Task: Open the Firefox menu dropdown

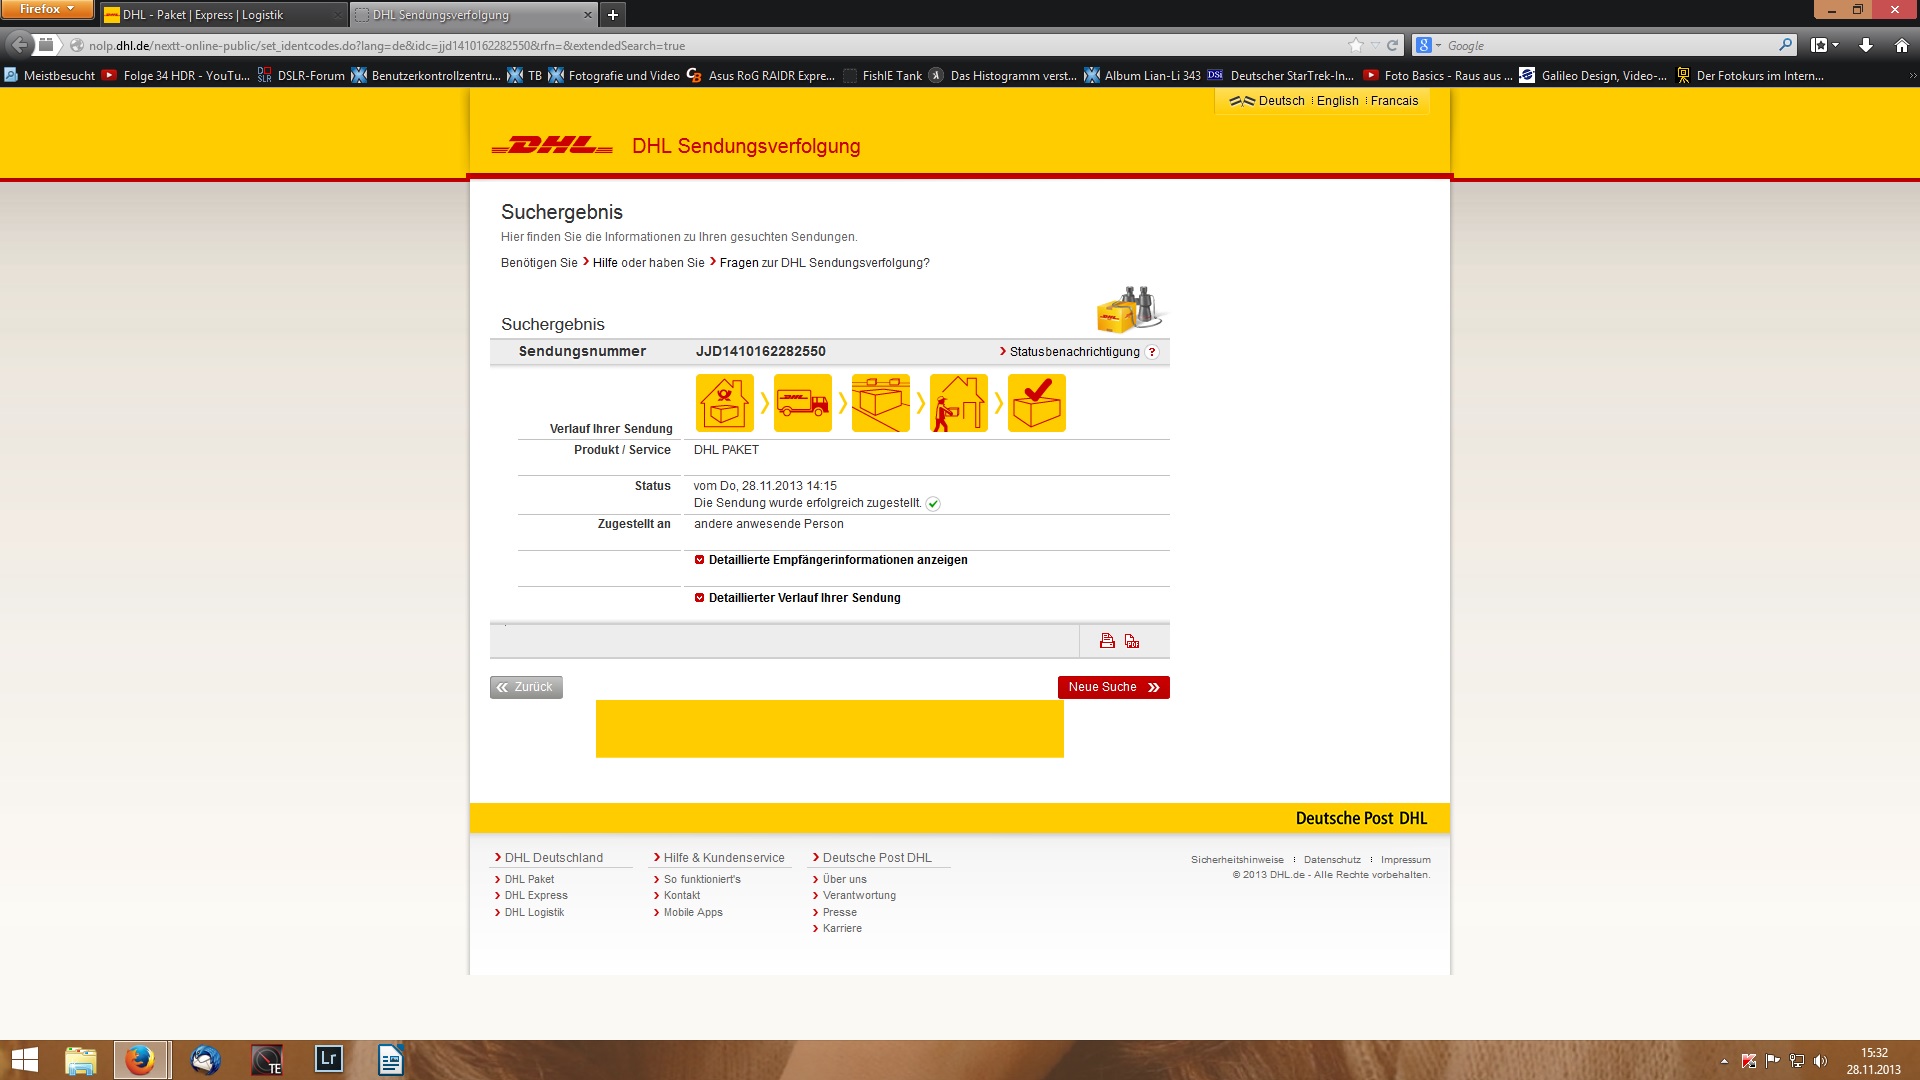Action: tap(46, 9)
